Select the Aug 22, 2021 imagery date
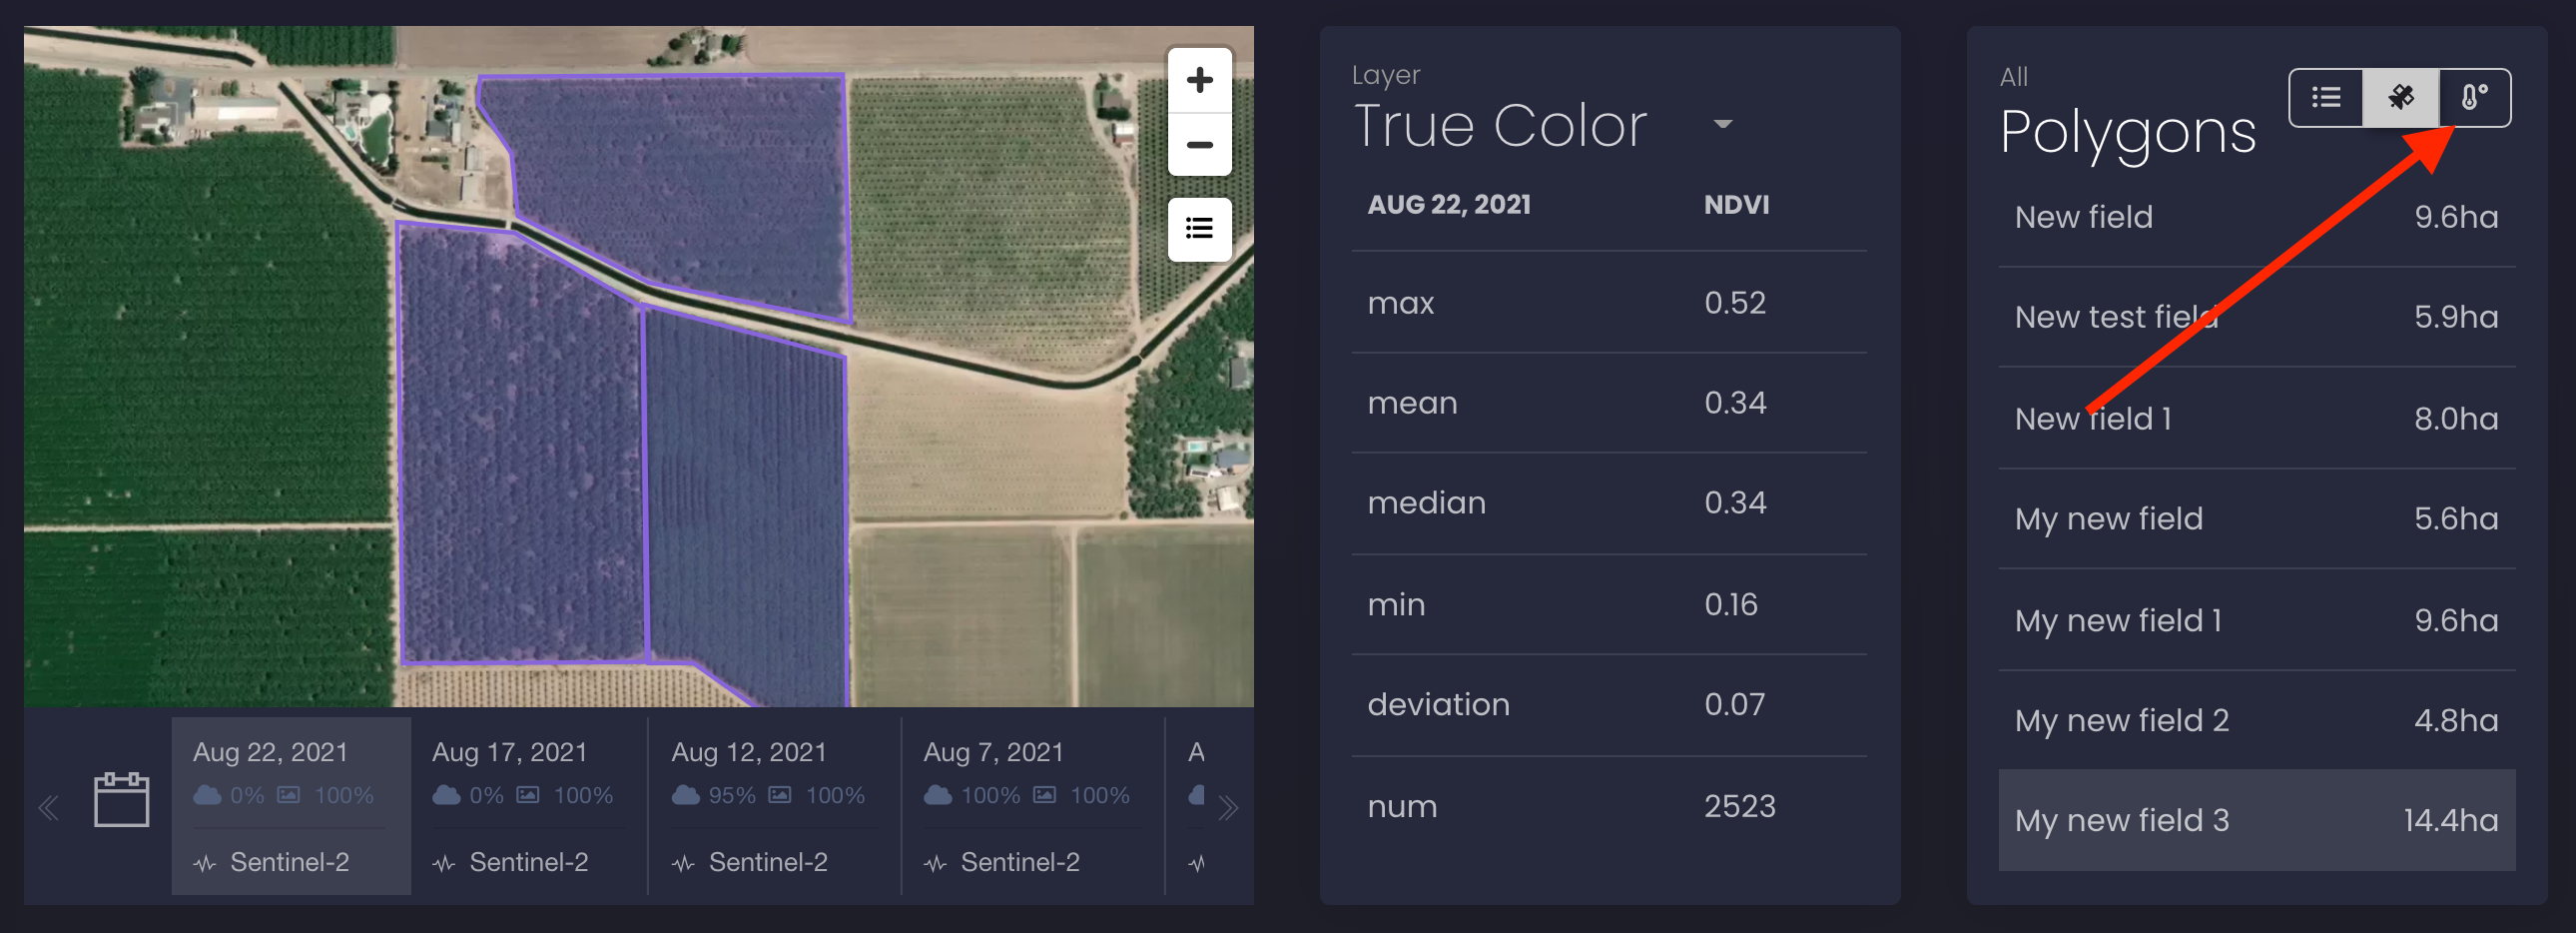 [291, 806]
